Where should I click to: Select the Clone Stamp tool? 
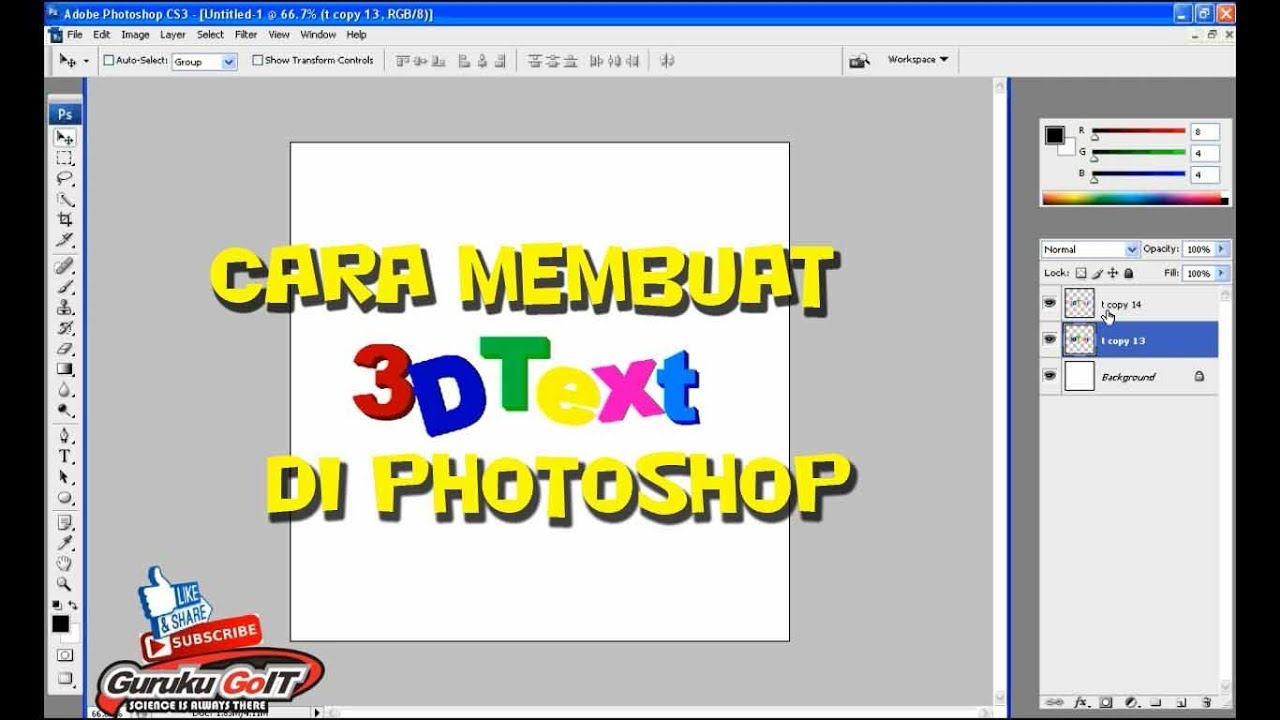click(x=65, y=307)
